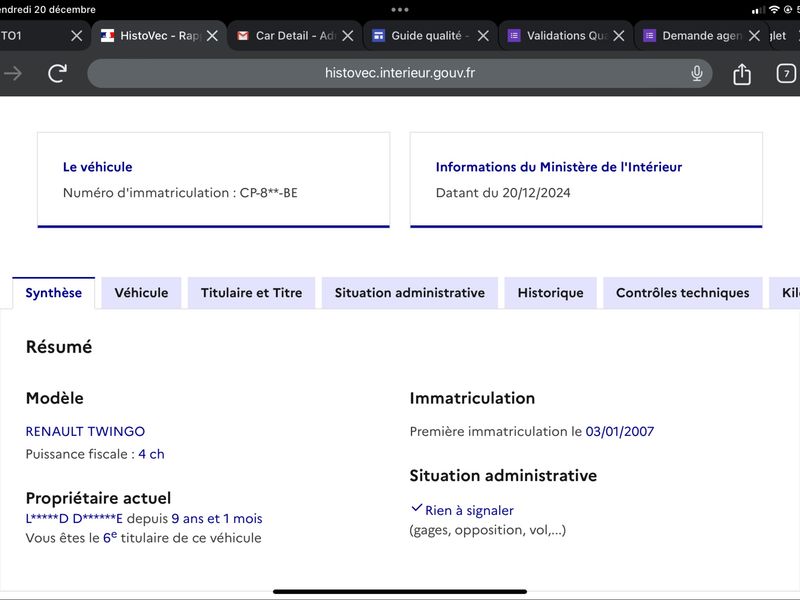Close the Validations Qu tab
The height and width of the screenshot is (600, 800).
(619, 36)
